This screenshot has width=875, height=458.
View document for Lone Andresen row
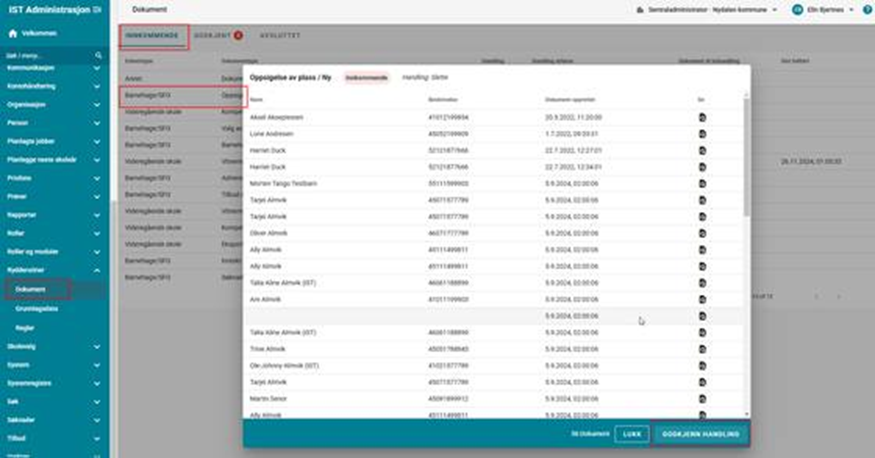click(x=702, y=132)
